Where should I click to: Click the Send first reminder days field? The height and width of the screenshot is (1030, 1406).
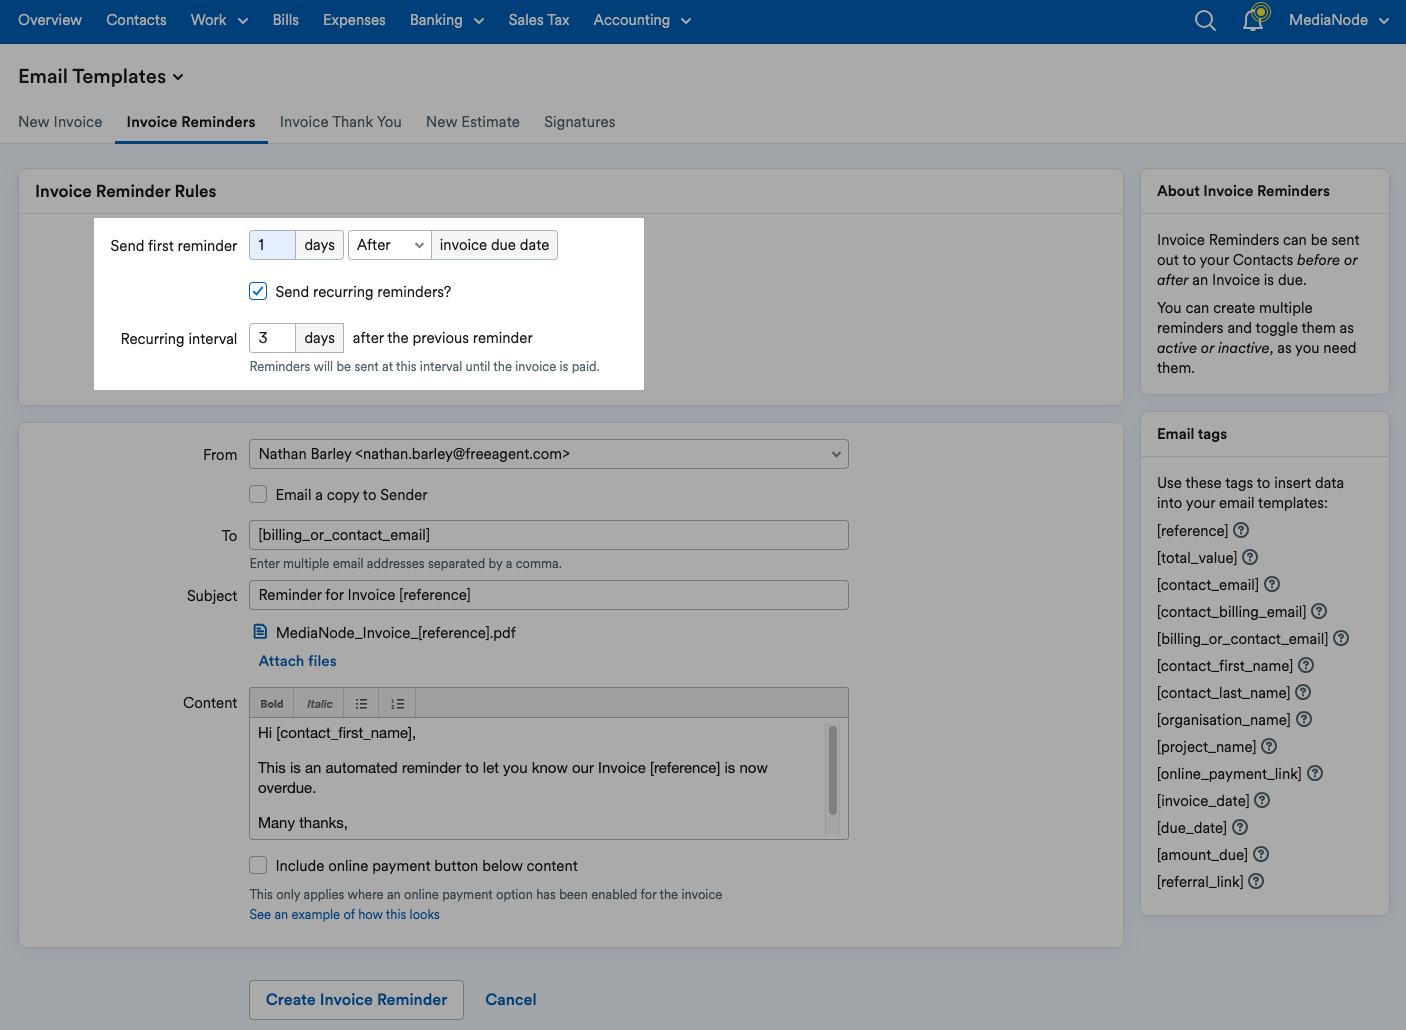tap(272, 245)
